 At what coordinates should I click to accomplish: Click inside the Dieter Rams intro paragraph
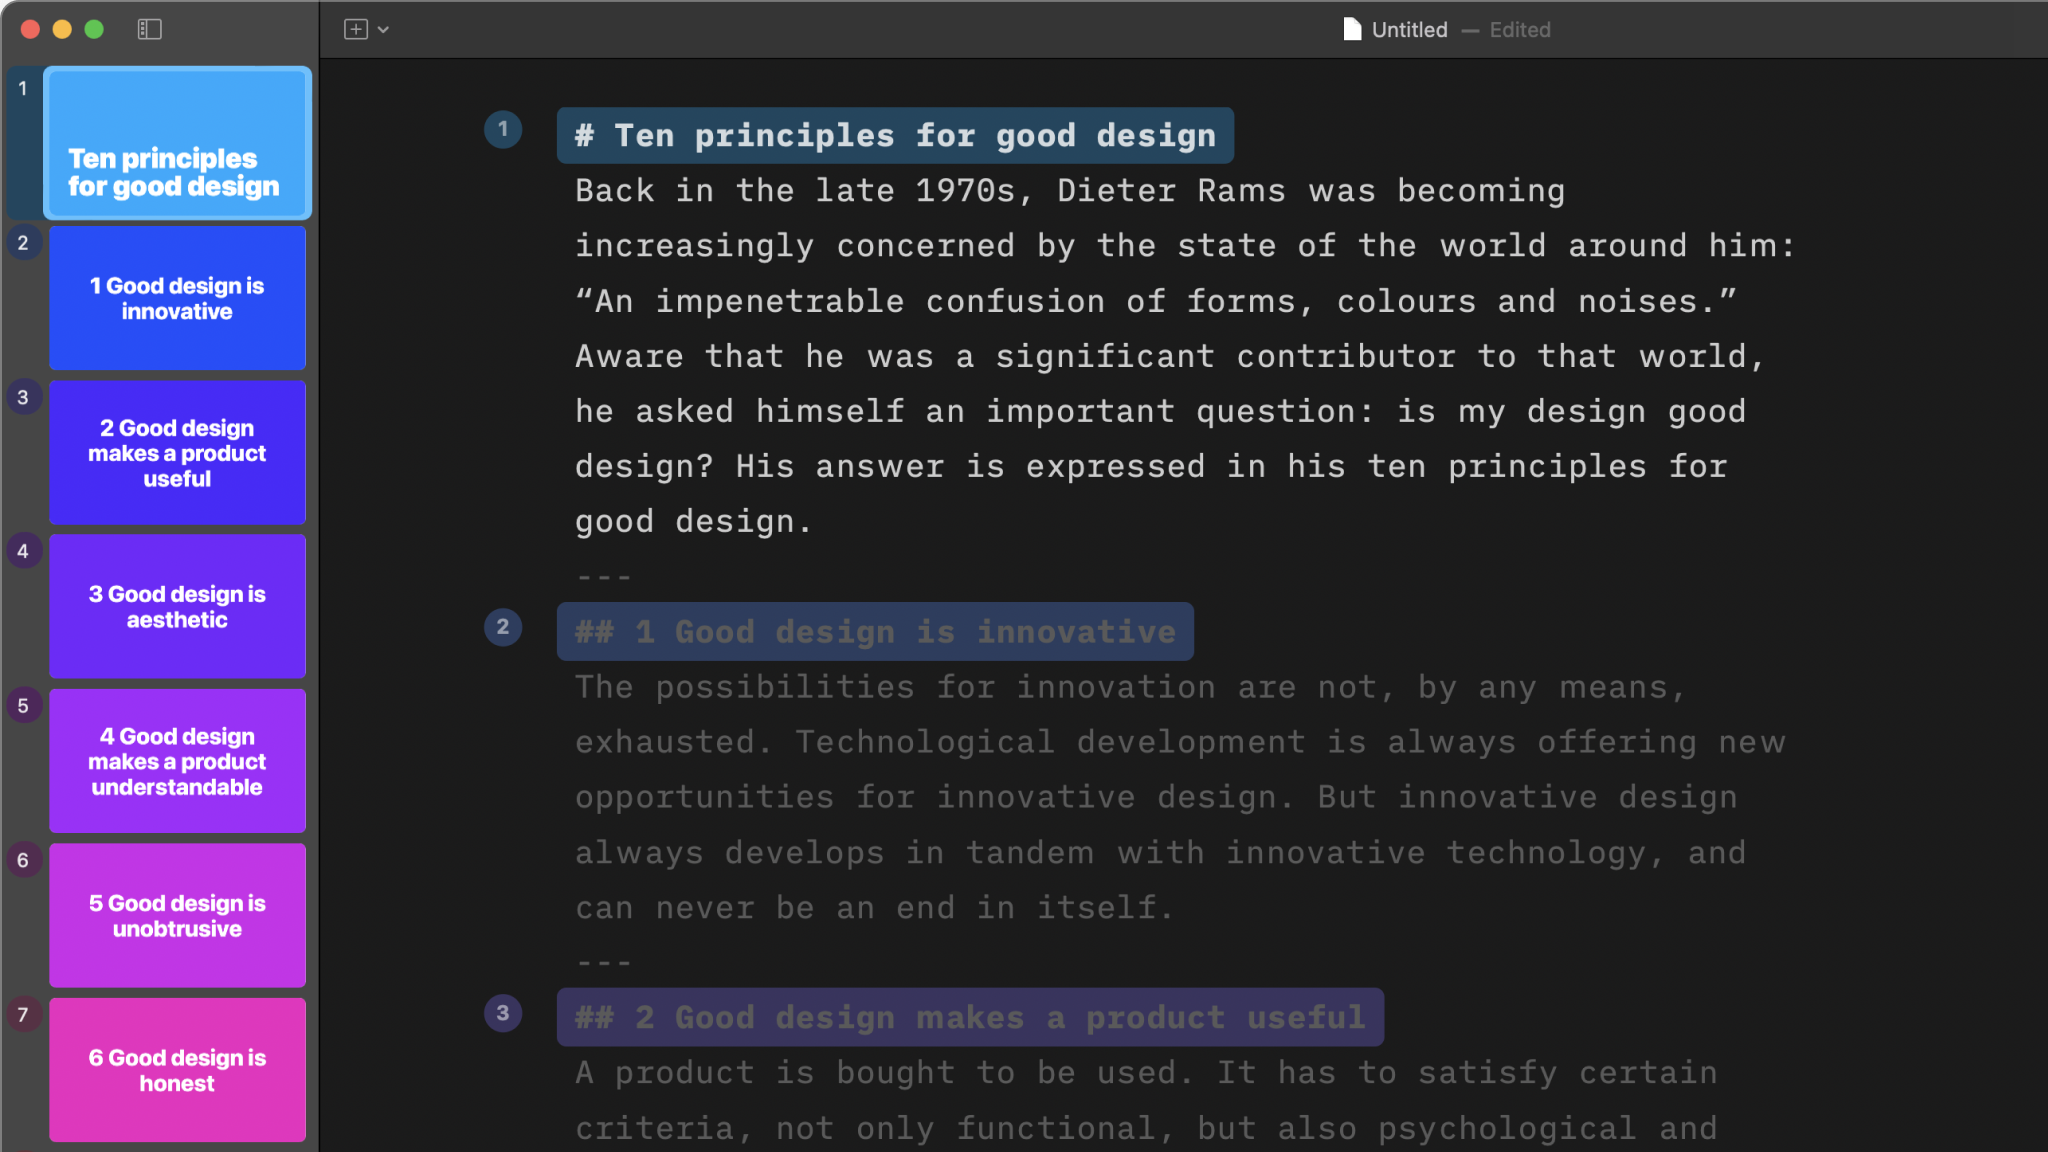click(1100, 355)
